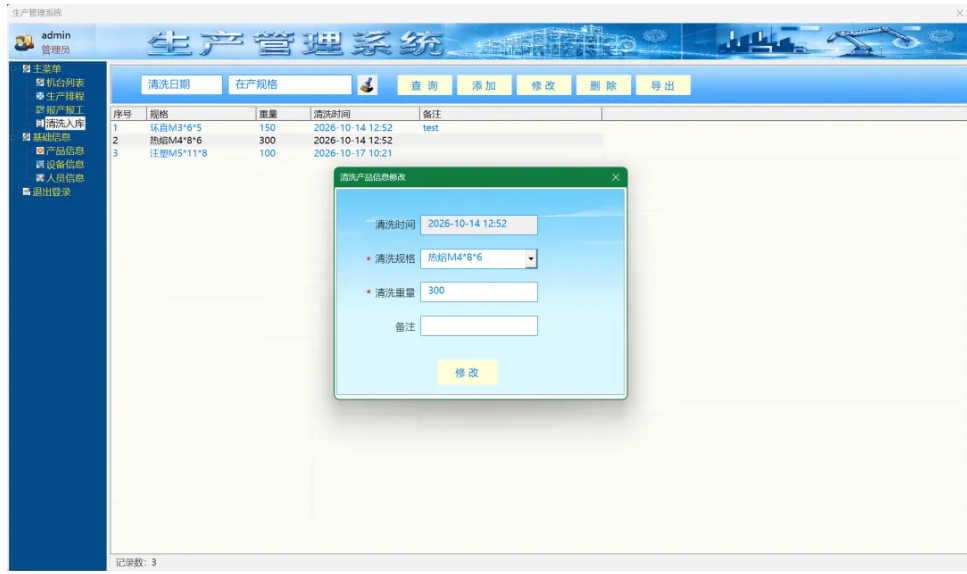Open the 清洗规格 dropdown arrow
This screenshot has height=574, width=967.
click(531, 258)
